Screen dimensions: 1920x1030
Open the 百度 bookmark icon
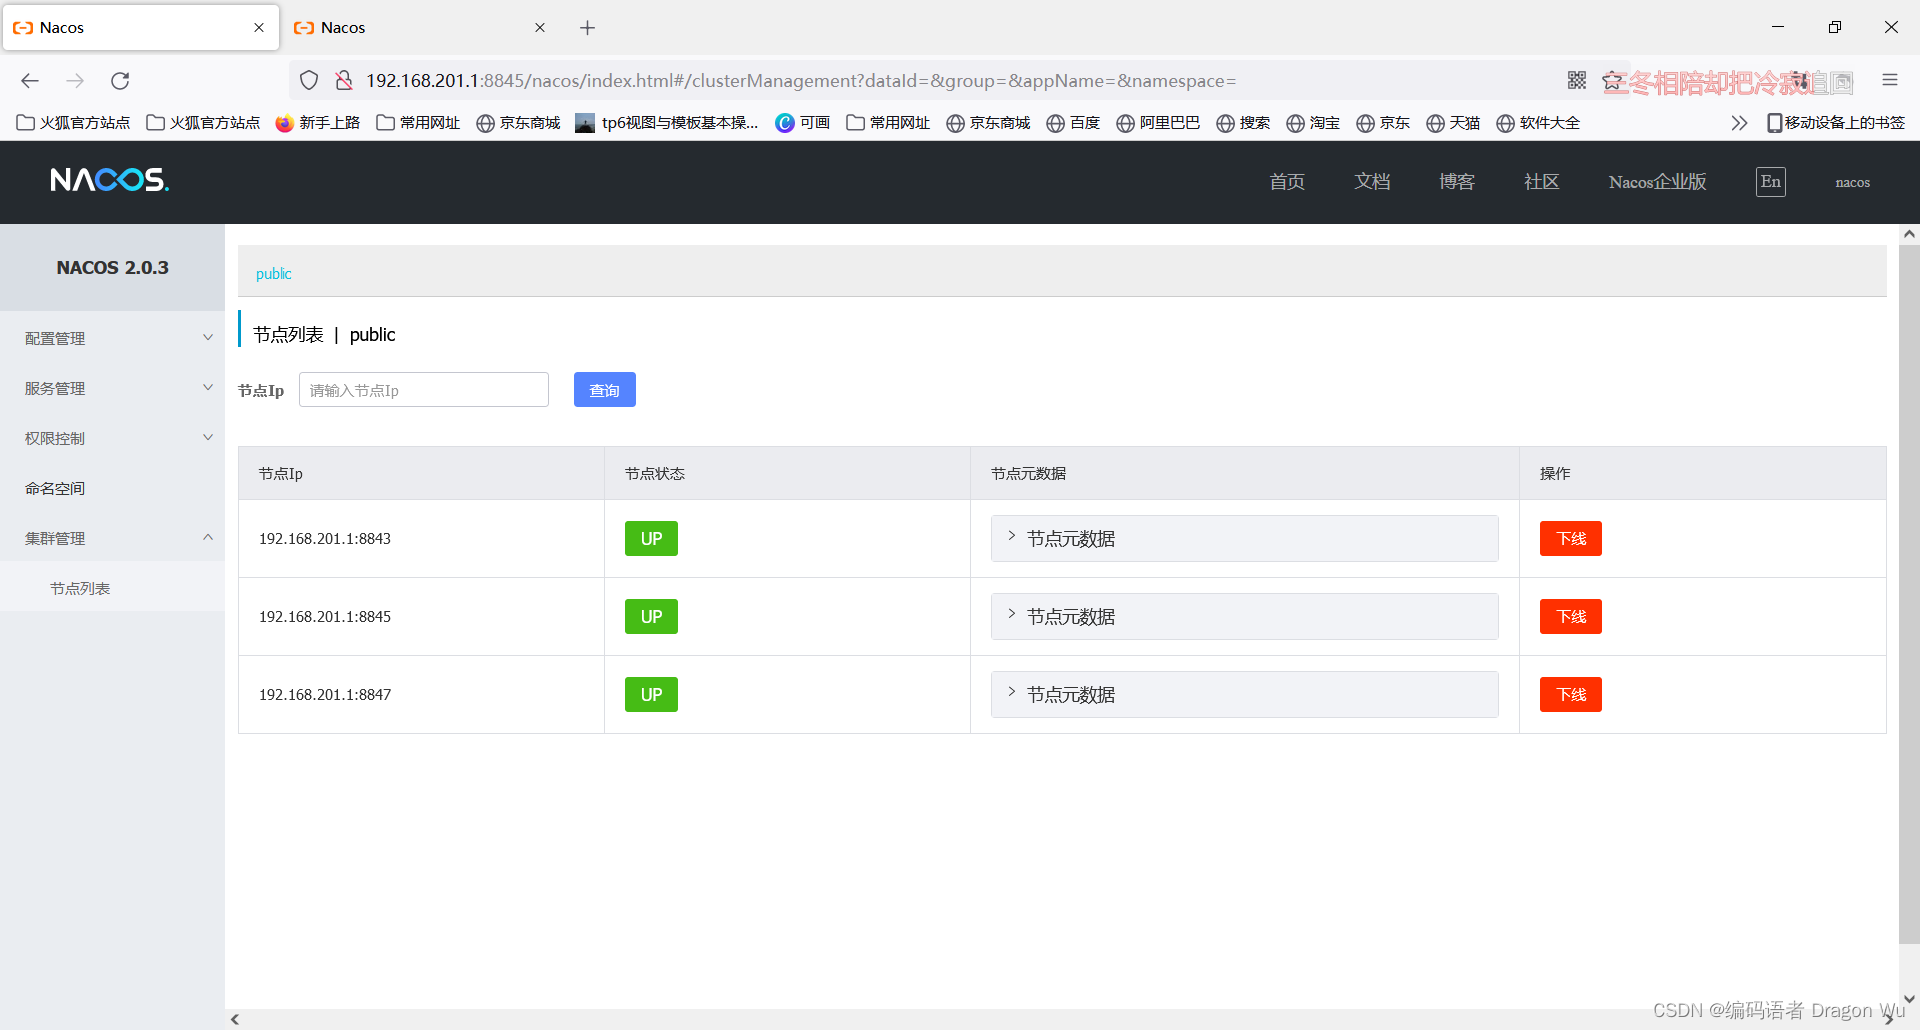coord(1057,122)
